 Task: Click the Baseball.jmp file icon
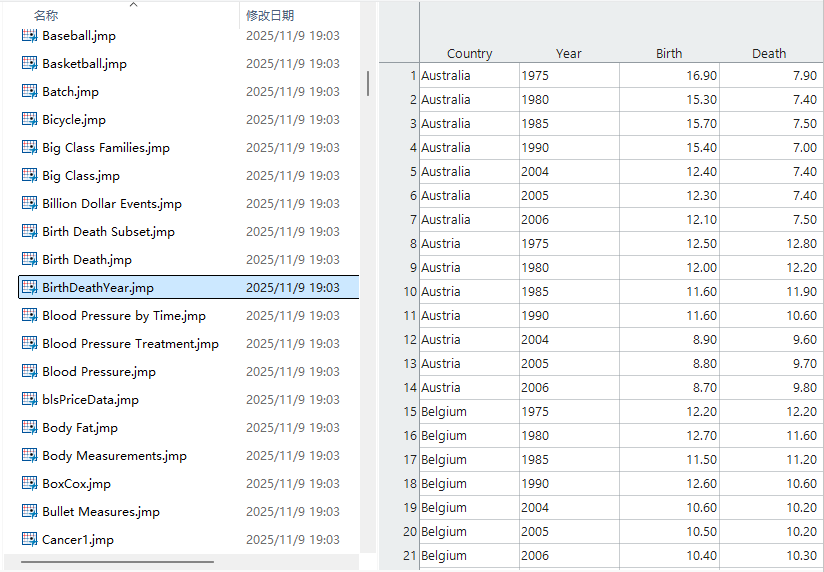point(29,36)
